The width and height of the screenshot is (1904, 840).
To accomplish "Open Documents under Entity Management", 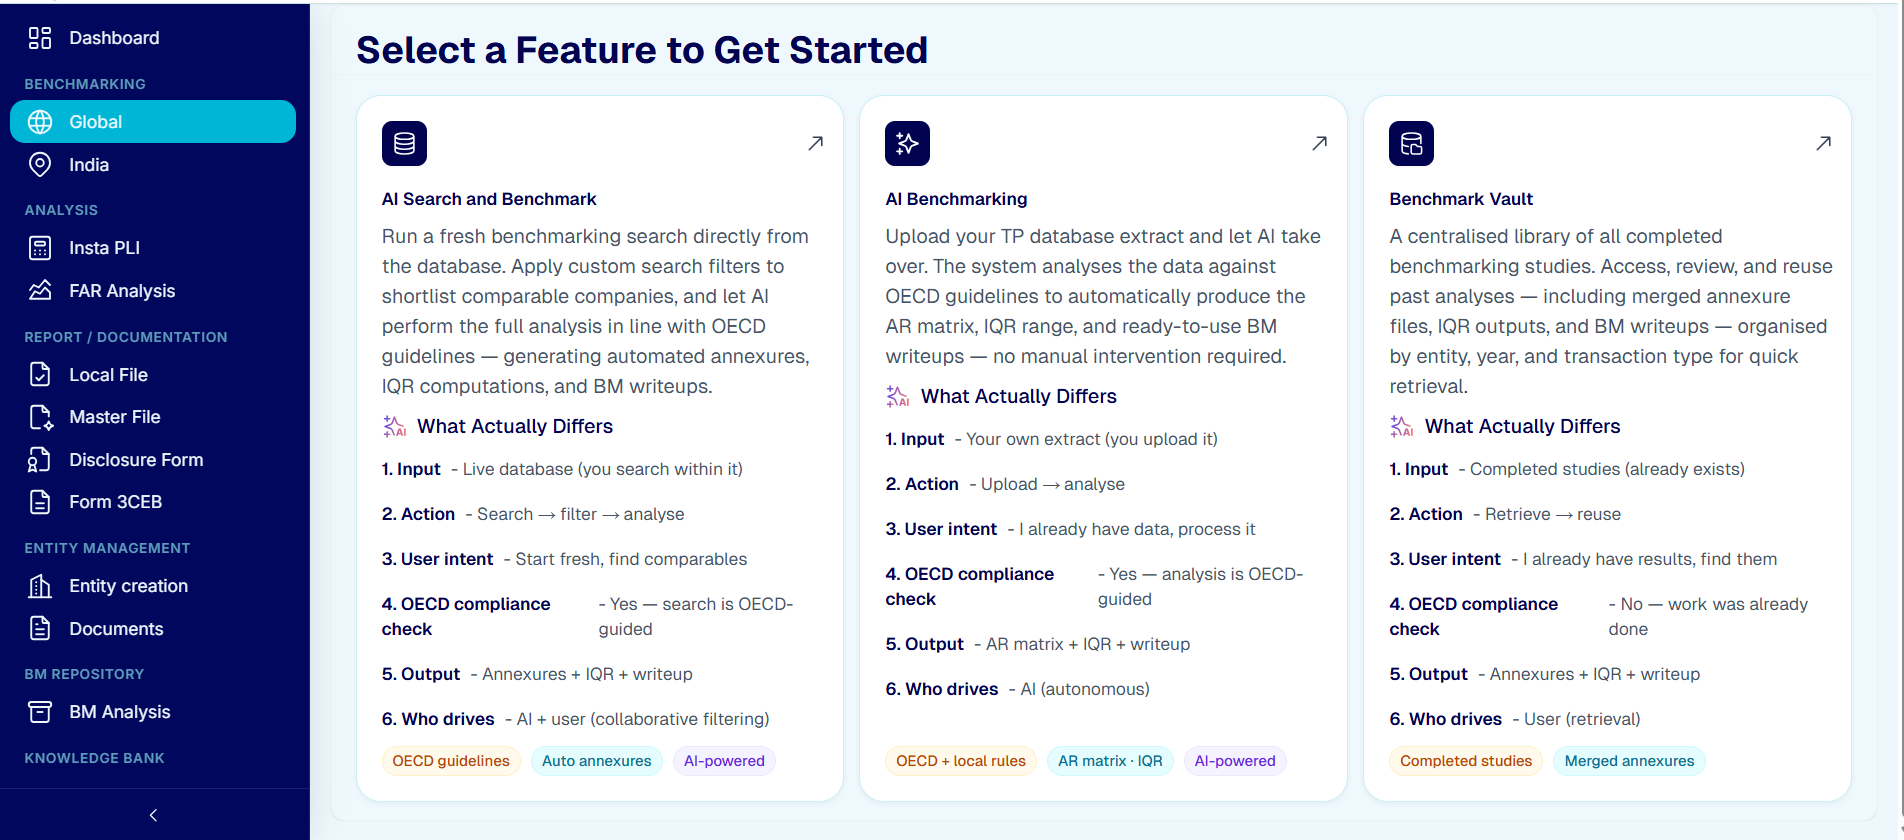I will tap(153, 629).
